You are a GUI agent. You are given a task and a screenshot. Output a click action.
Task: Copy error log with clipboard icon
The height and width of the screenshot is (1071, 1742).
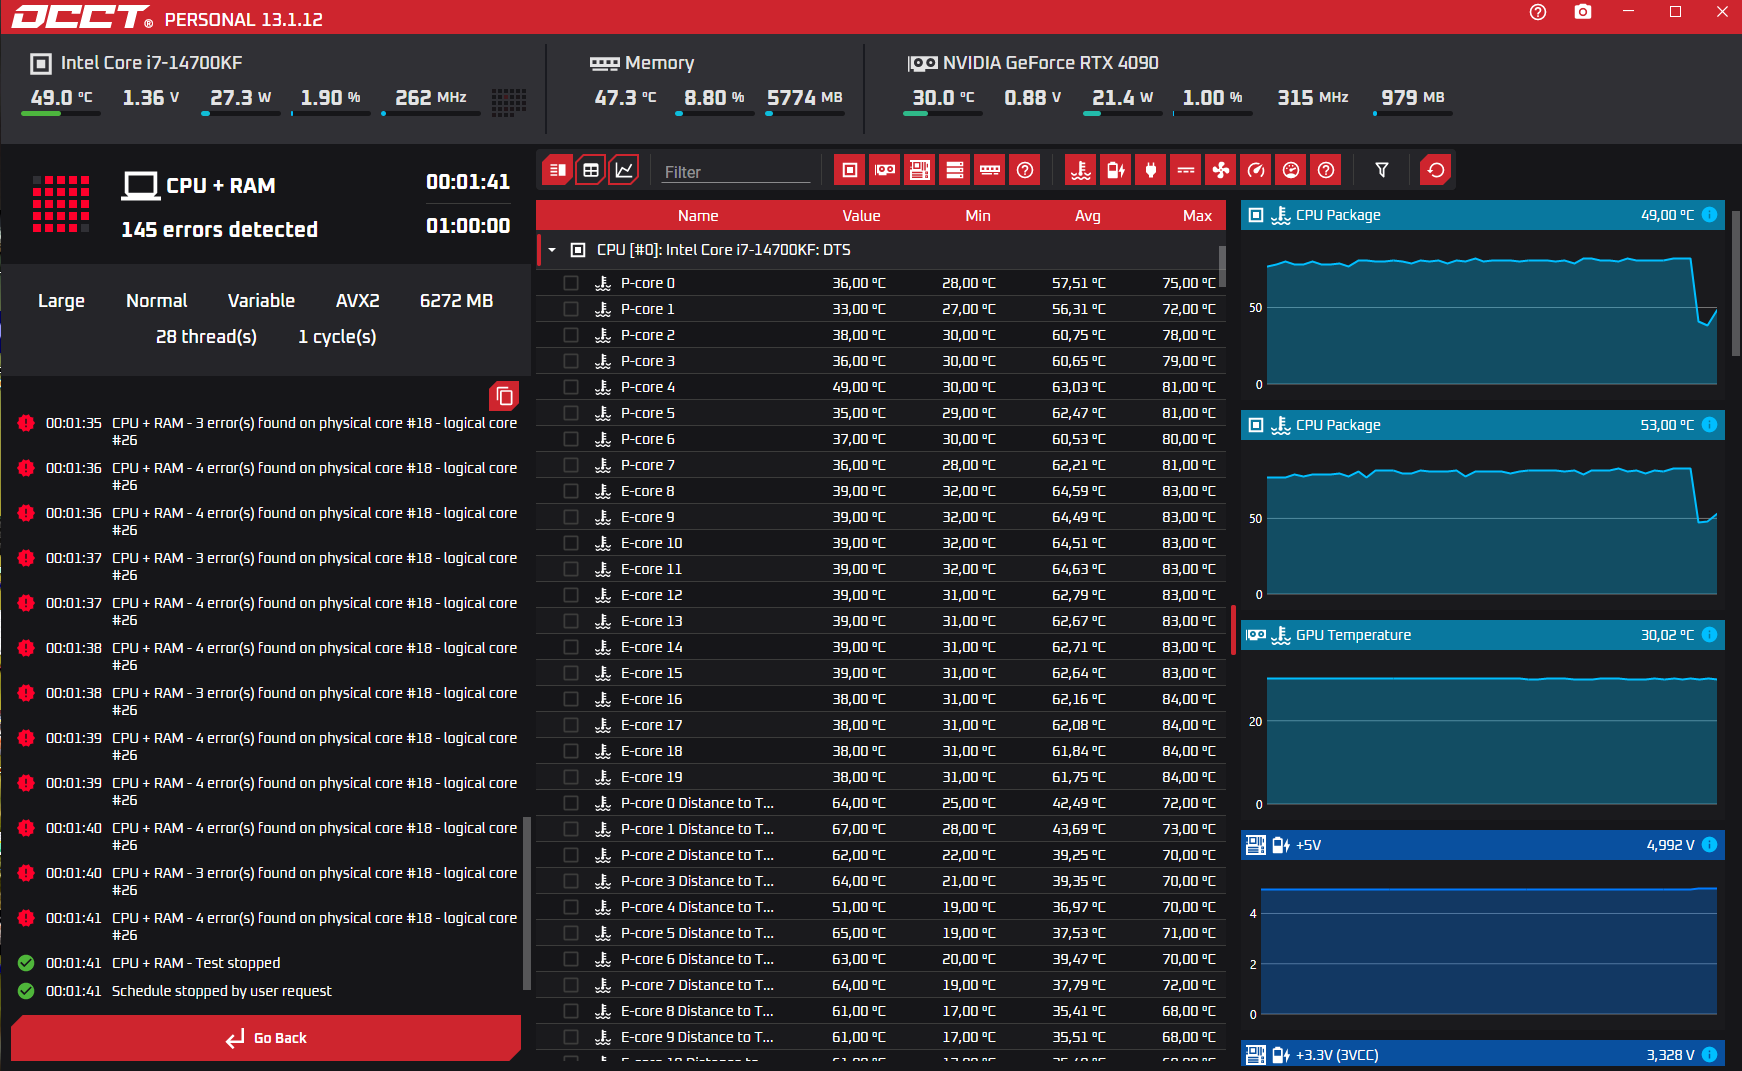point(505,396)
